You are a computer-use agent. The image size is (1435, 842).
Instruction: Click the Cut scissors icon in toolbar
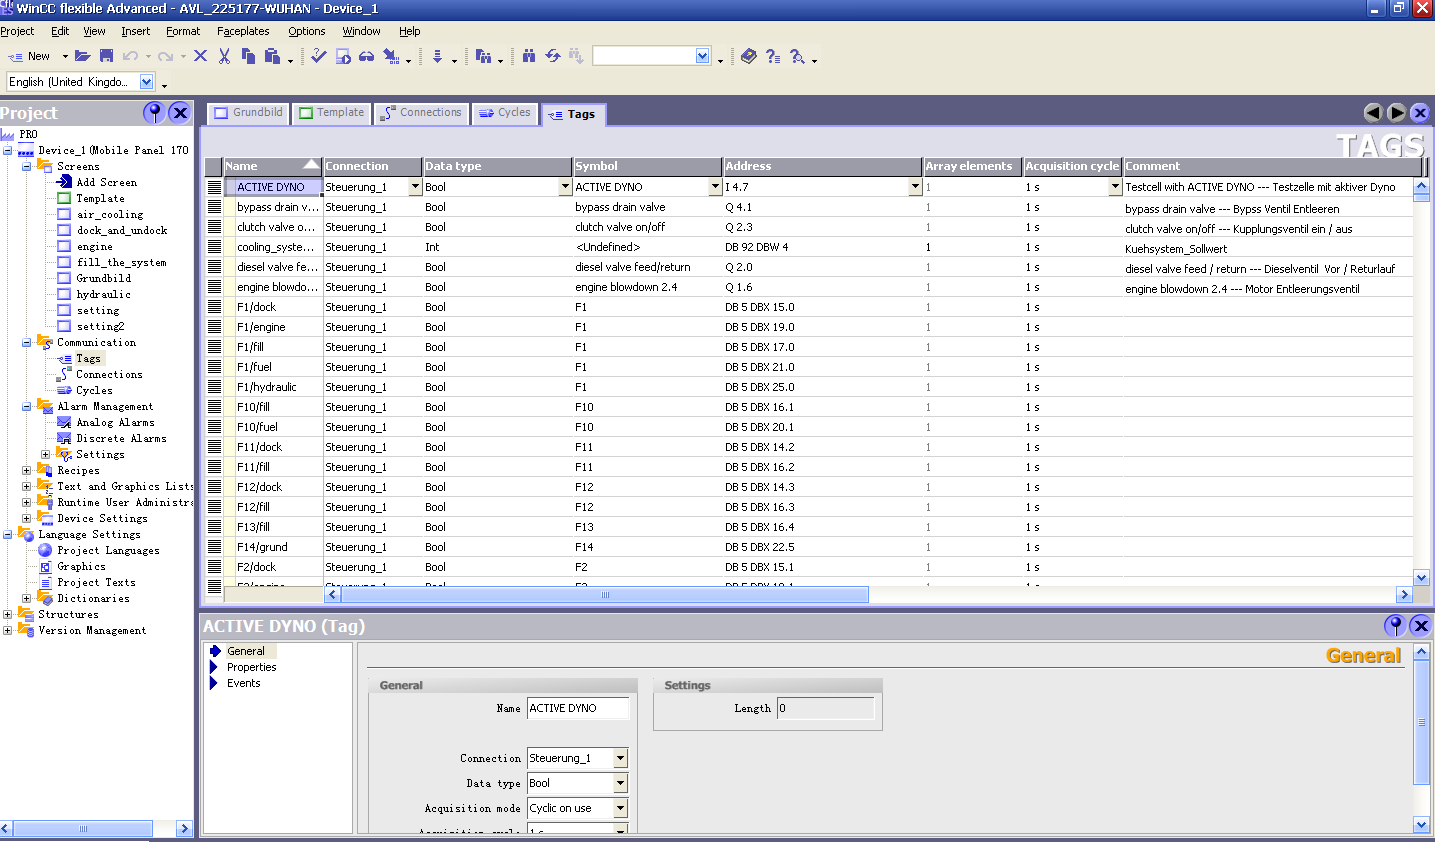[224, 56]
